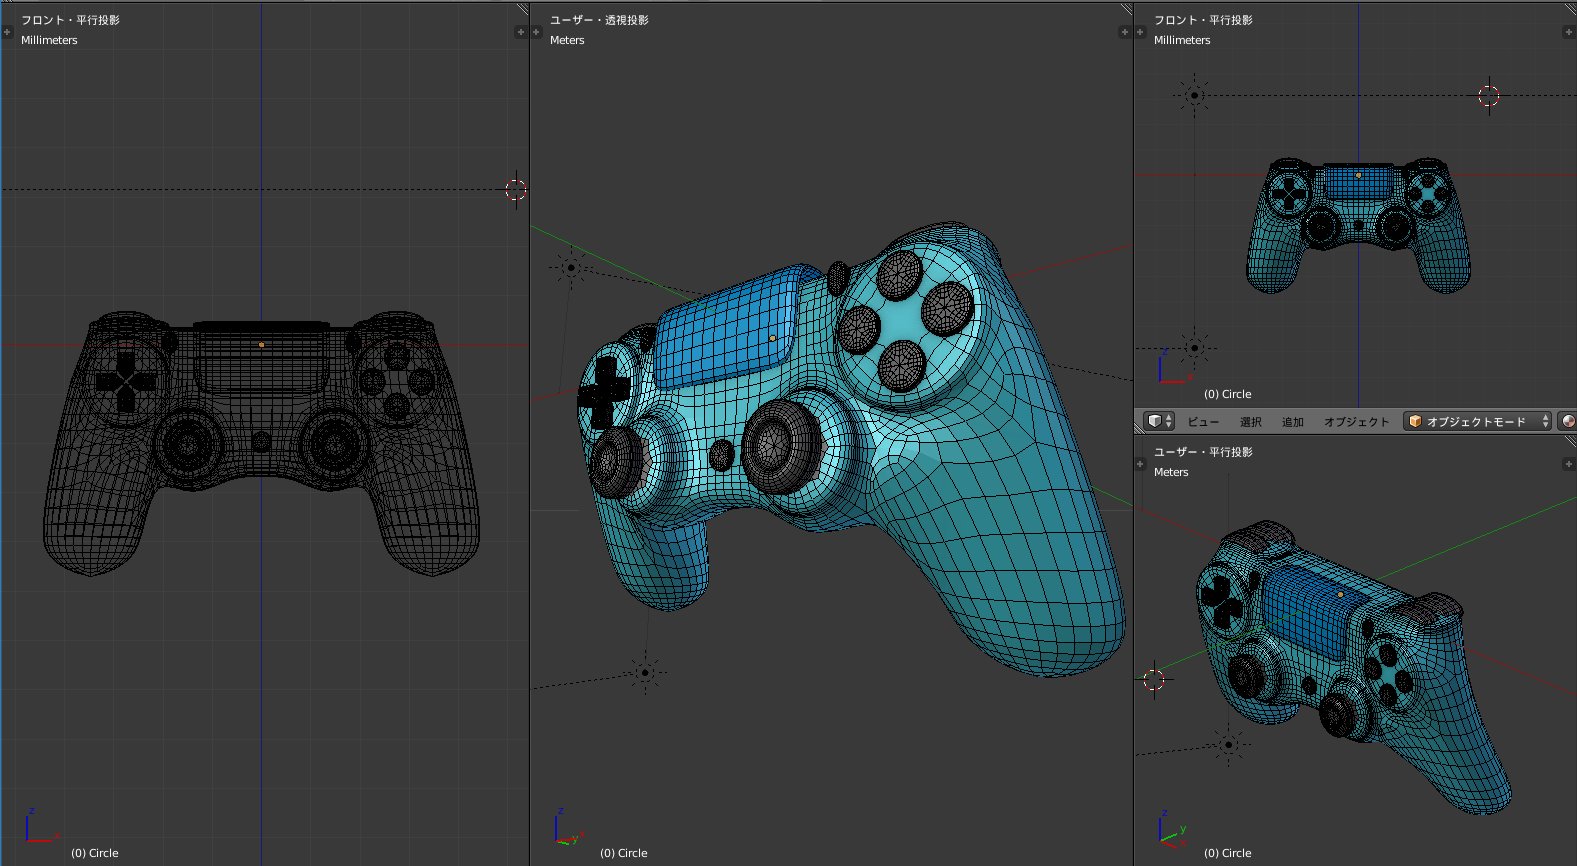Click the (0) Circle label in the left viewport

point(95,853)
